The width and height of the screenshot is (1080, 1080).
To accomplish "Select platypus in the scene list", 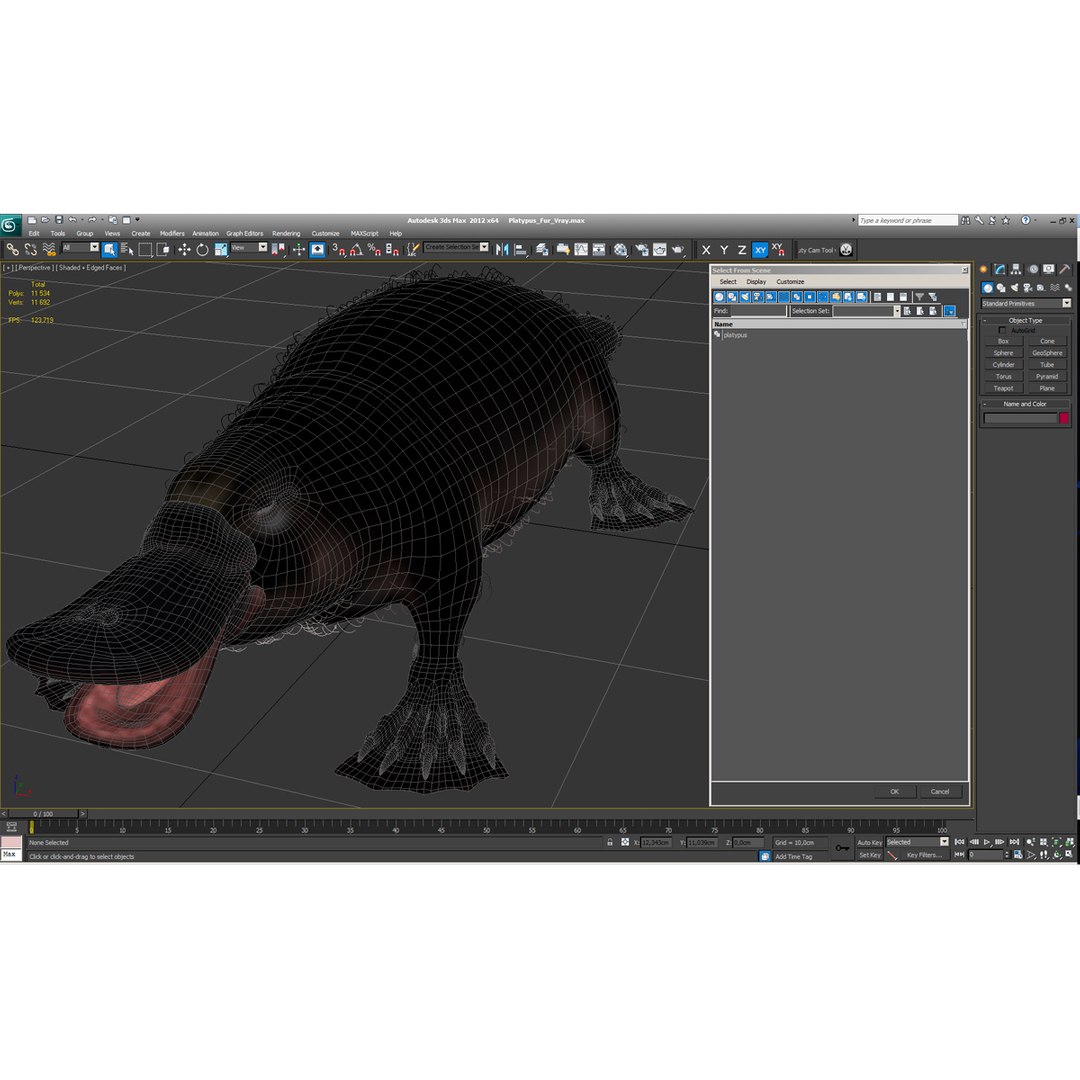I will pyautogui.click(x=735, y=335).
